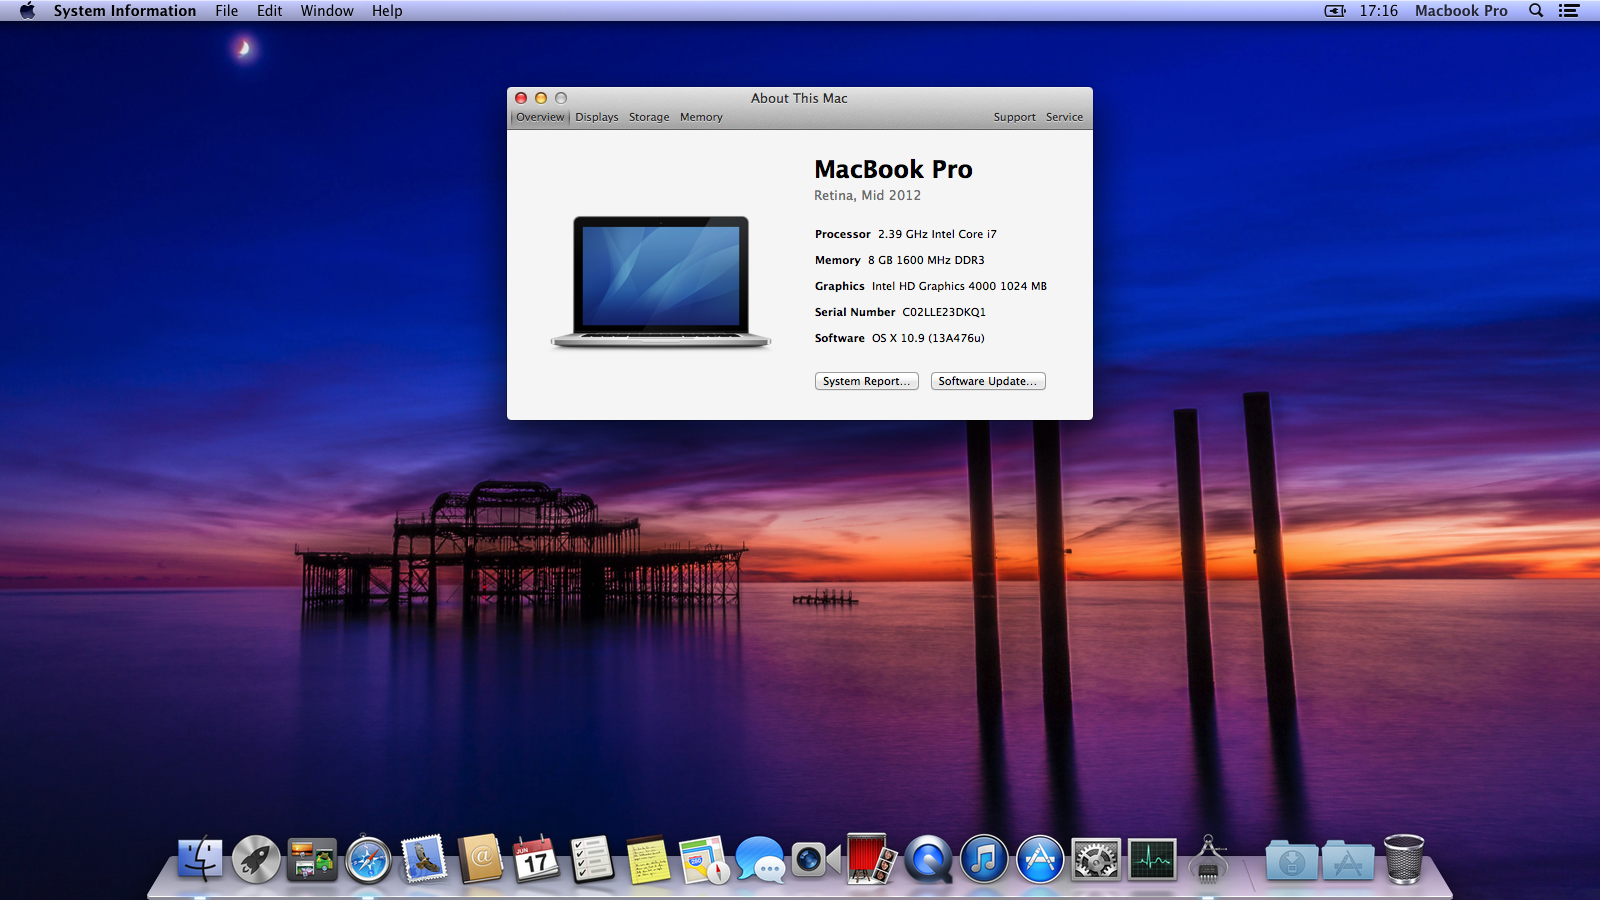Screen dimensions: 1600x900
Task: Open Mission Control in the dock
Action: pos(312,859)
